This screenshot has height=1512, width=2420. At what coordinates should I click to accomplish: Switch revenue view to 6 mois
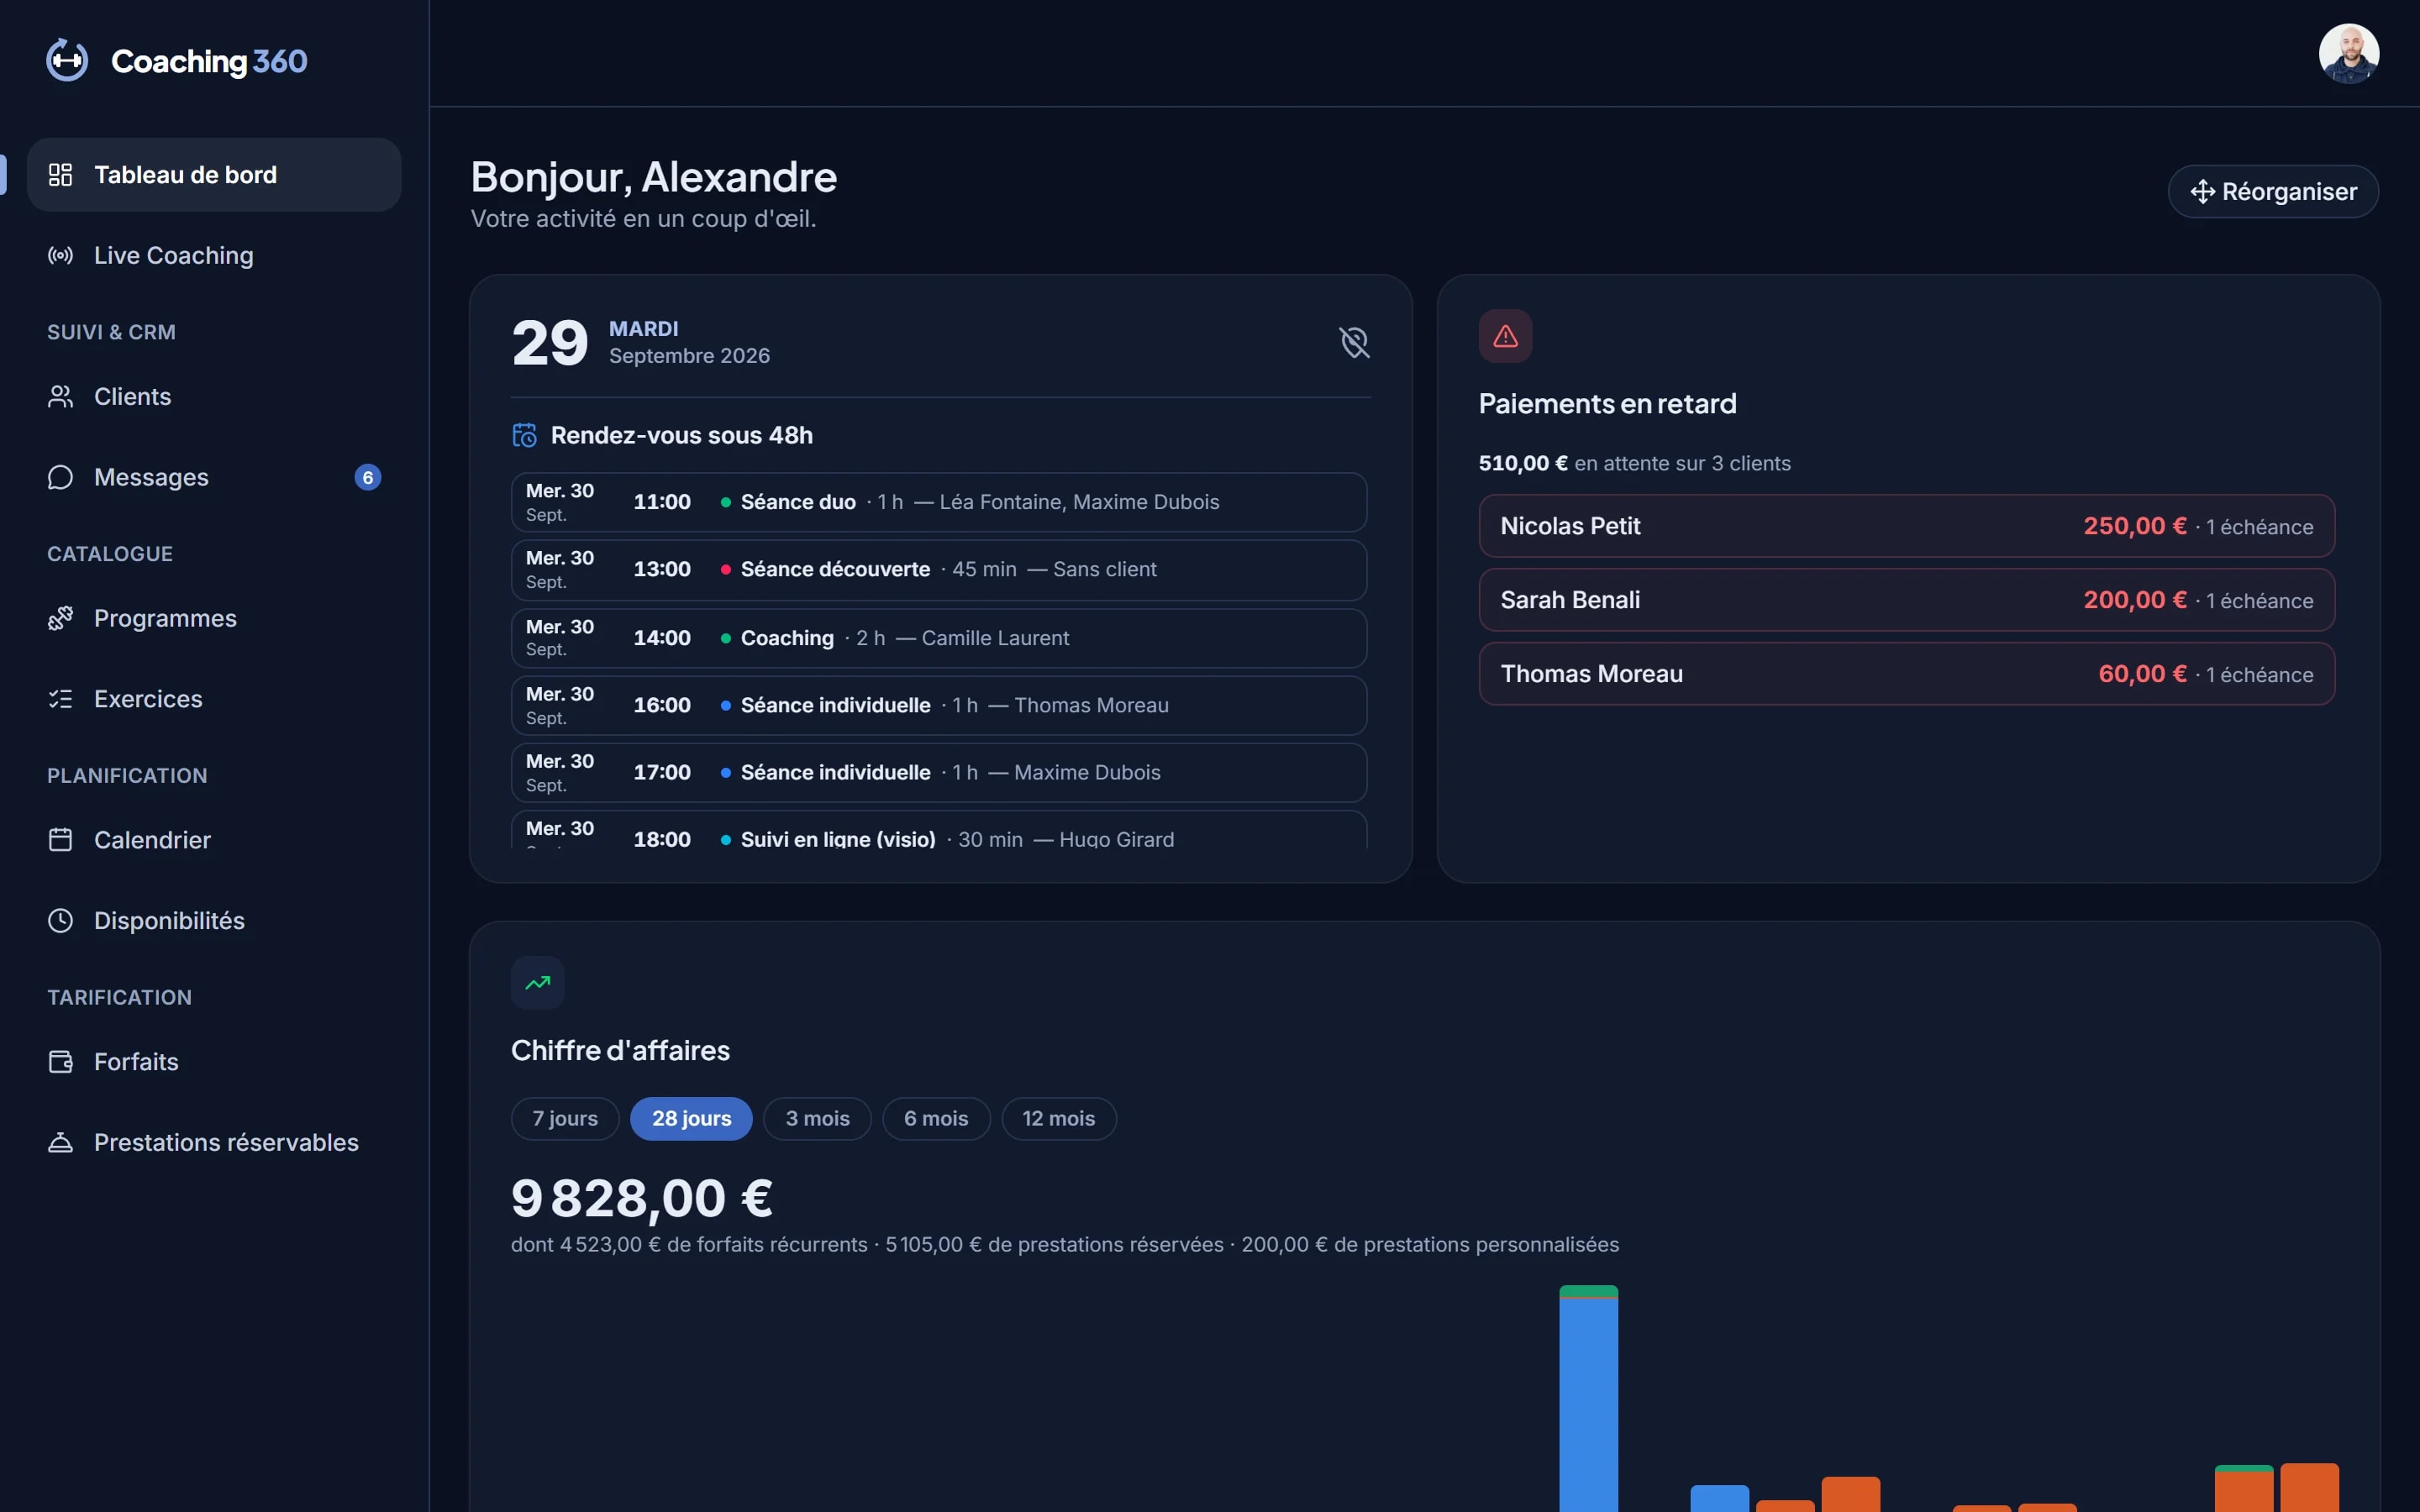point(936,1118)
